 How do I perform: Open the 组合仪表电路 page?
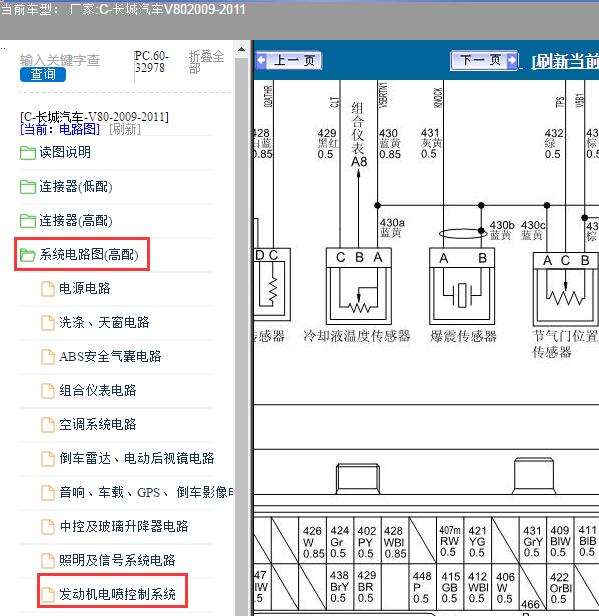click(98, 390)
